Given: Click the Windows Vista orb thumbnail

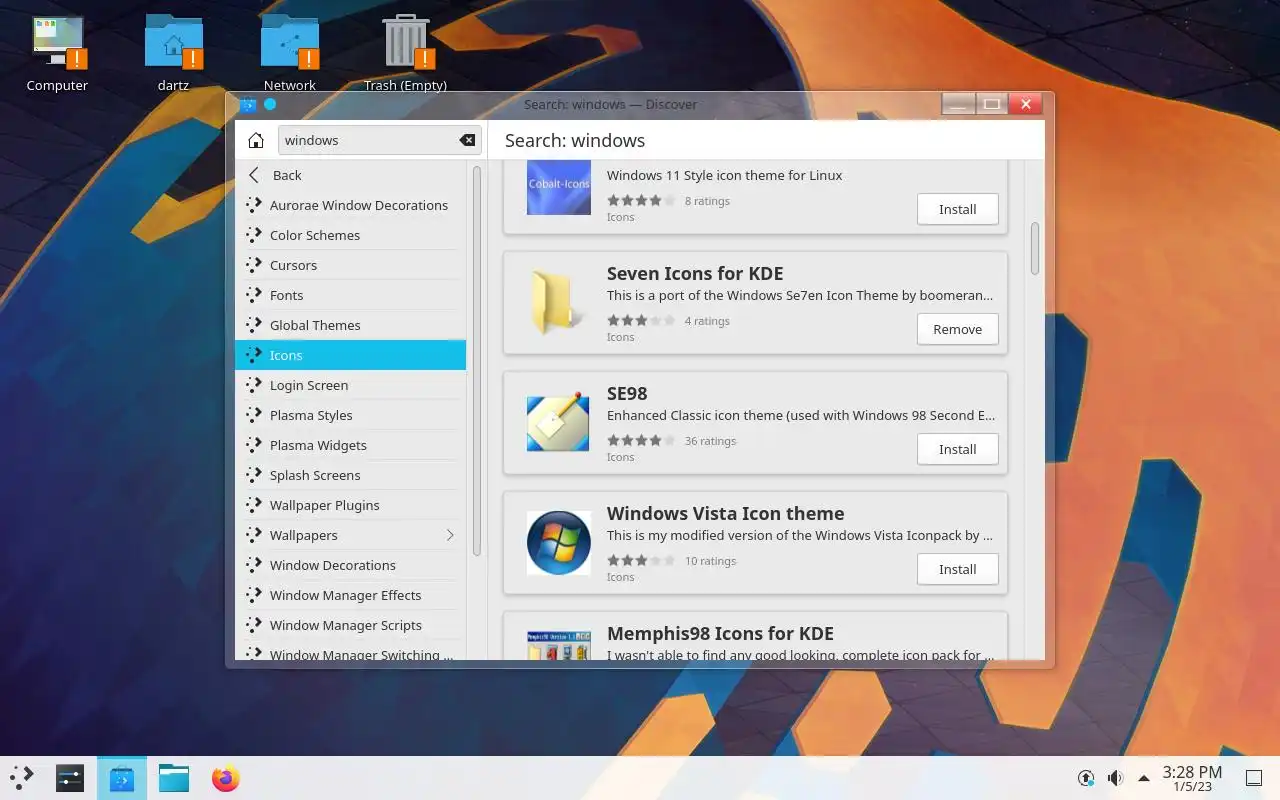Looking at the screenshot, I should point(559,543).
